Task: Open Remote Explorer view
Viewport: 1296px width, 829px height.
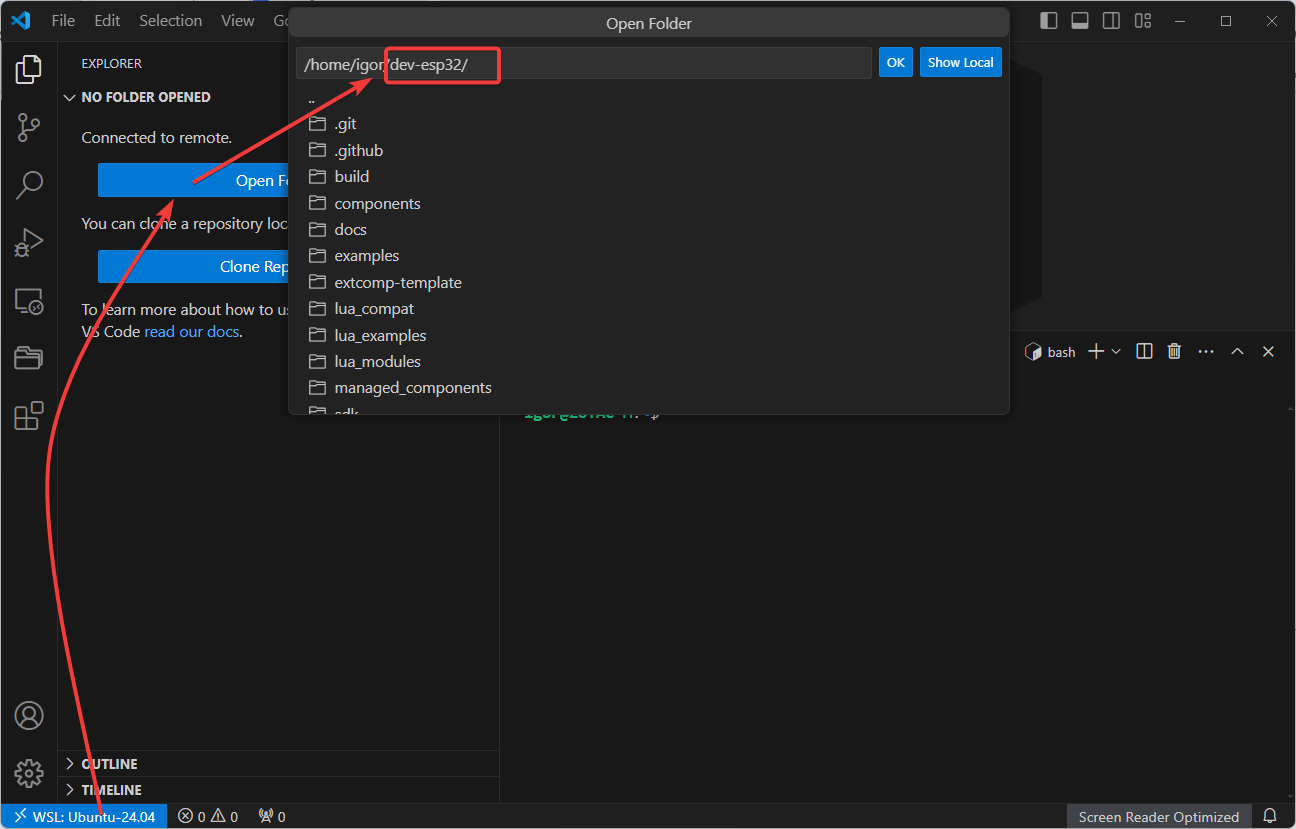Action: coord(29,300)
